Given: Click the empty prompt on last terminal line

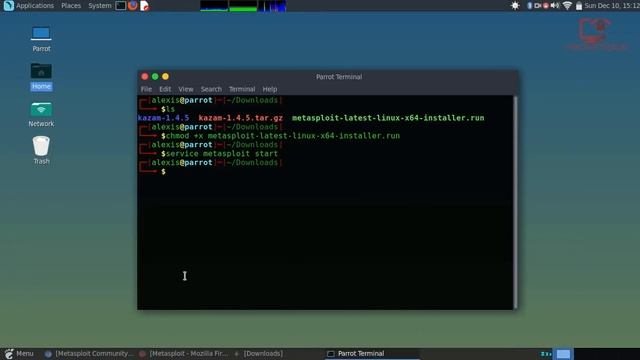Looking at the screenshot, I should 163,172.
